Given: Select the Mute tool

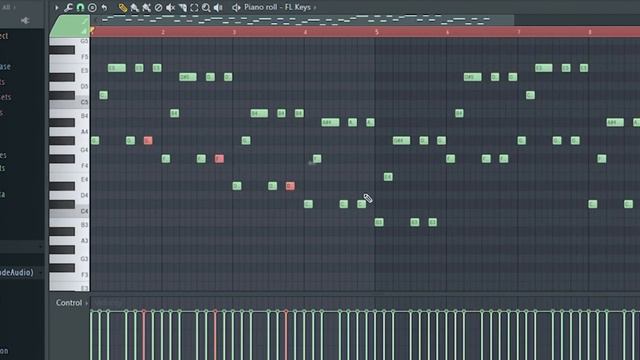Looking at the screenshot, I should (x=170, y=7).
